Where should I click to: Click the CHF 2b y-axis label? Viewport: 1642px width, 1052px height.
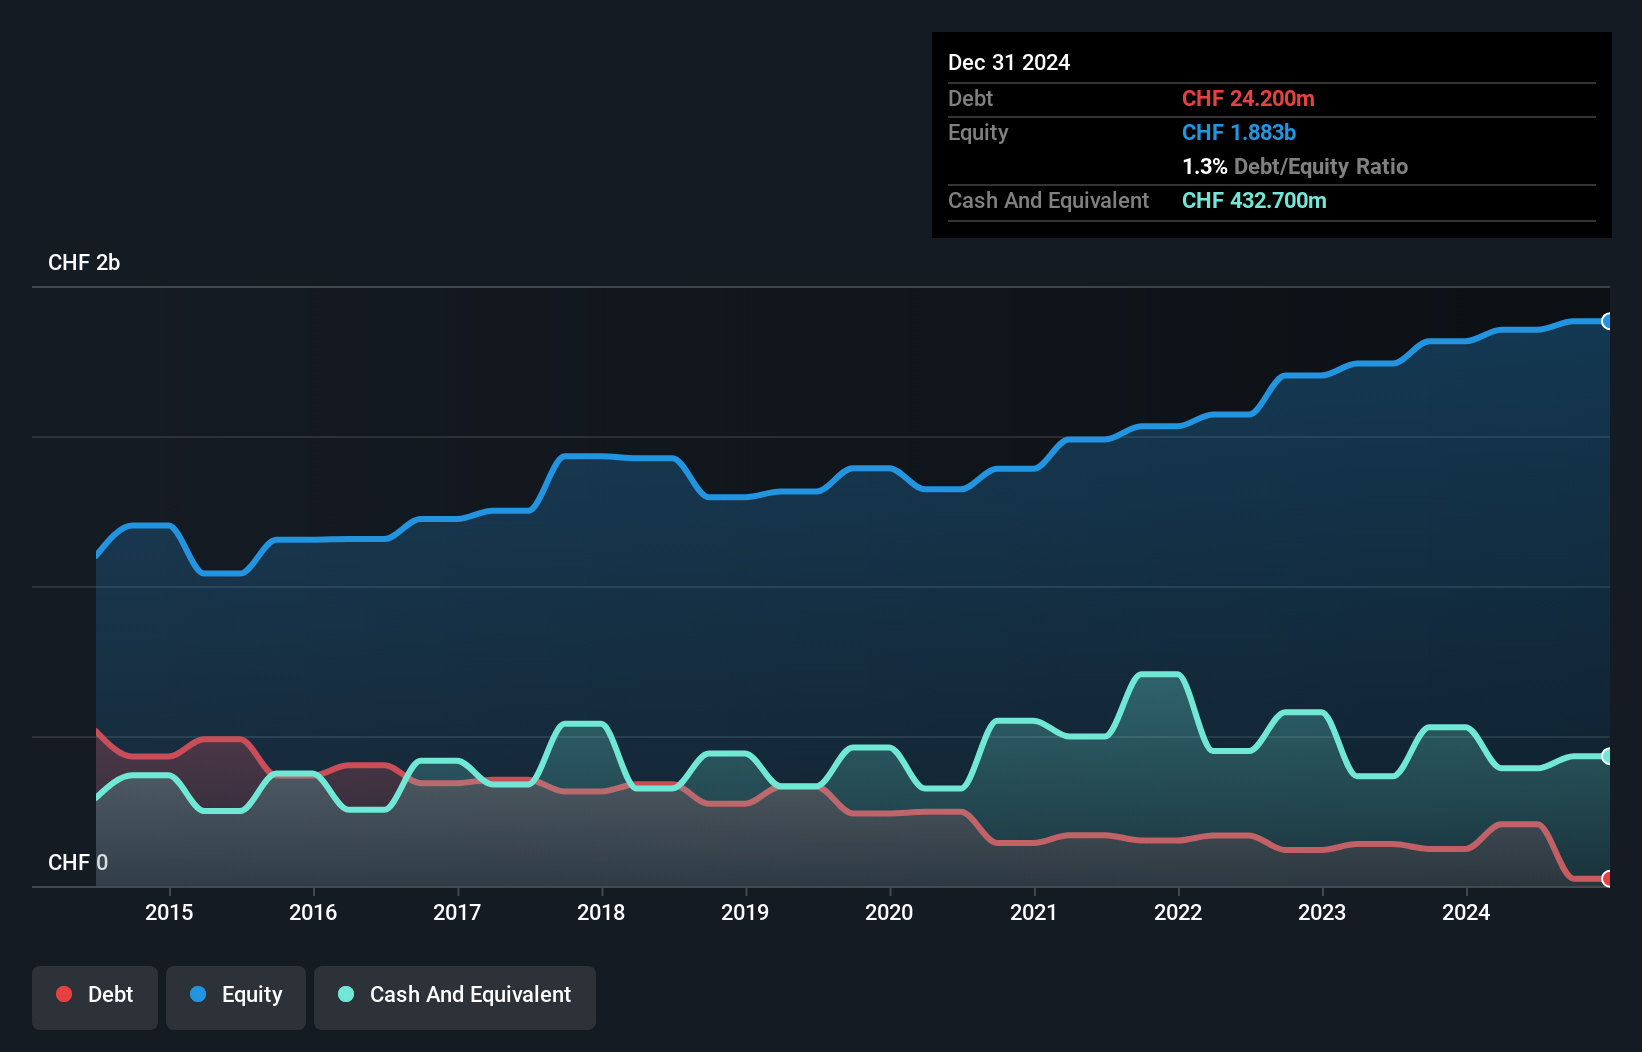[x=84, y=262]
